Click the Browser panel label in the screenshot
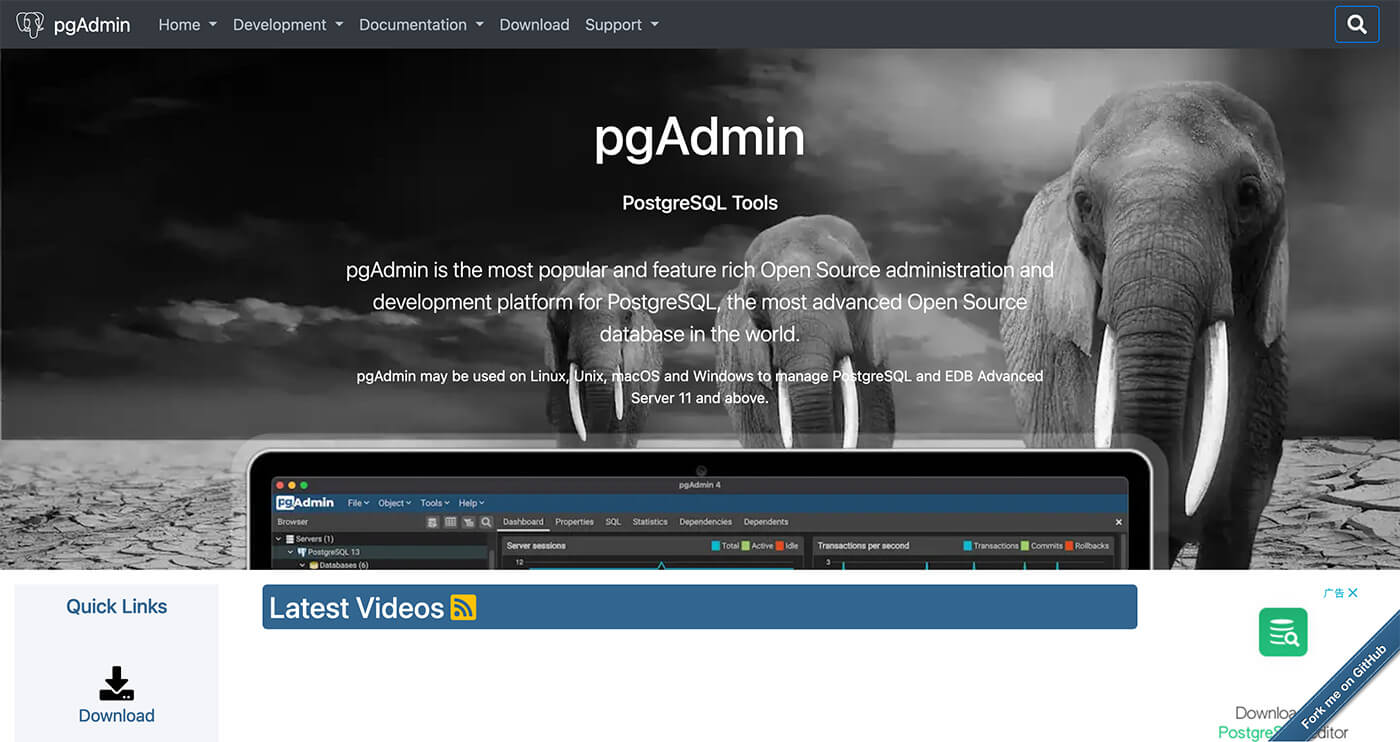 point(293,522)
